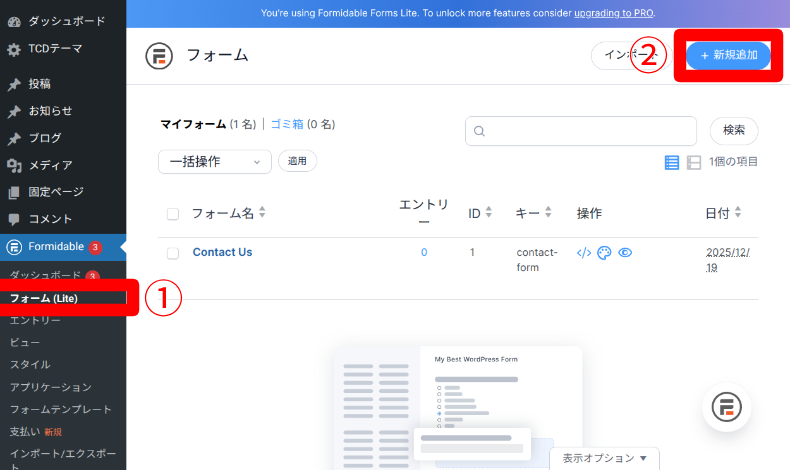
Task: Click the Formidable logo icon in the sidebar
Action: click(14, 247)
